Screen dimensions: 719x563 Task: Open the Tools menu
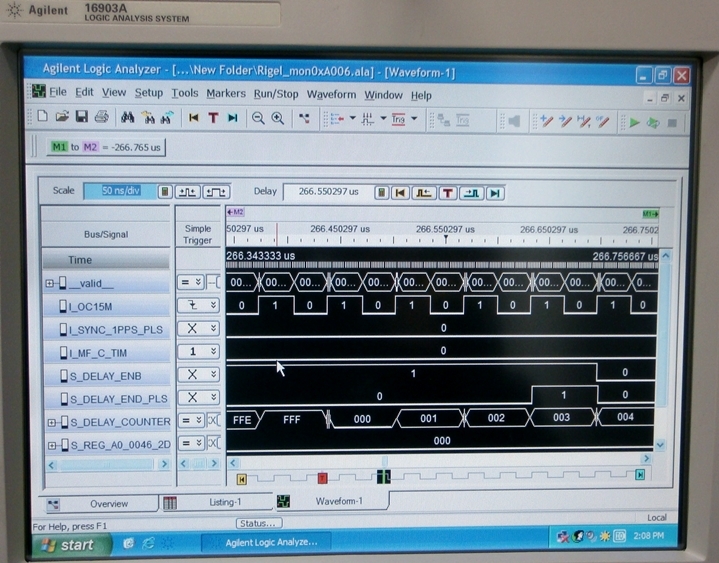coord(184,93)
